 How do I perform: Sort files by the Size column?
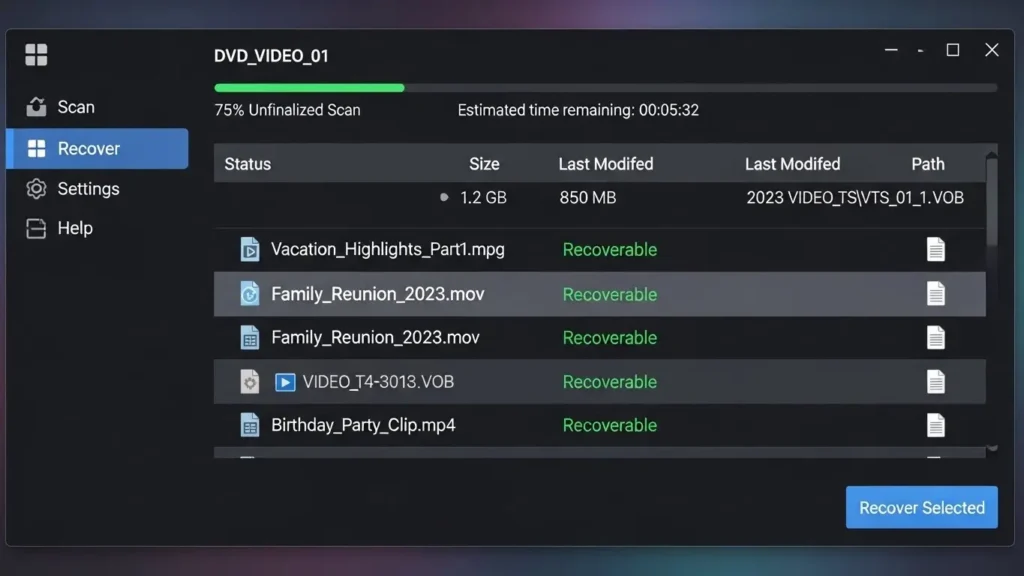pos(485,163)
